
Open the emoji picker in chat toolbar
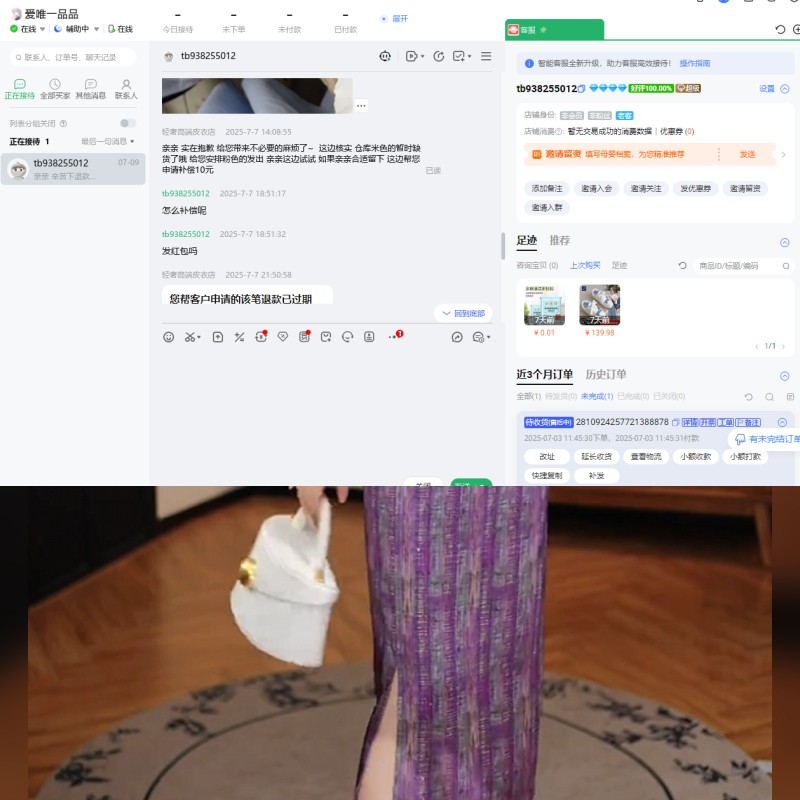coord(168,337)
